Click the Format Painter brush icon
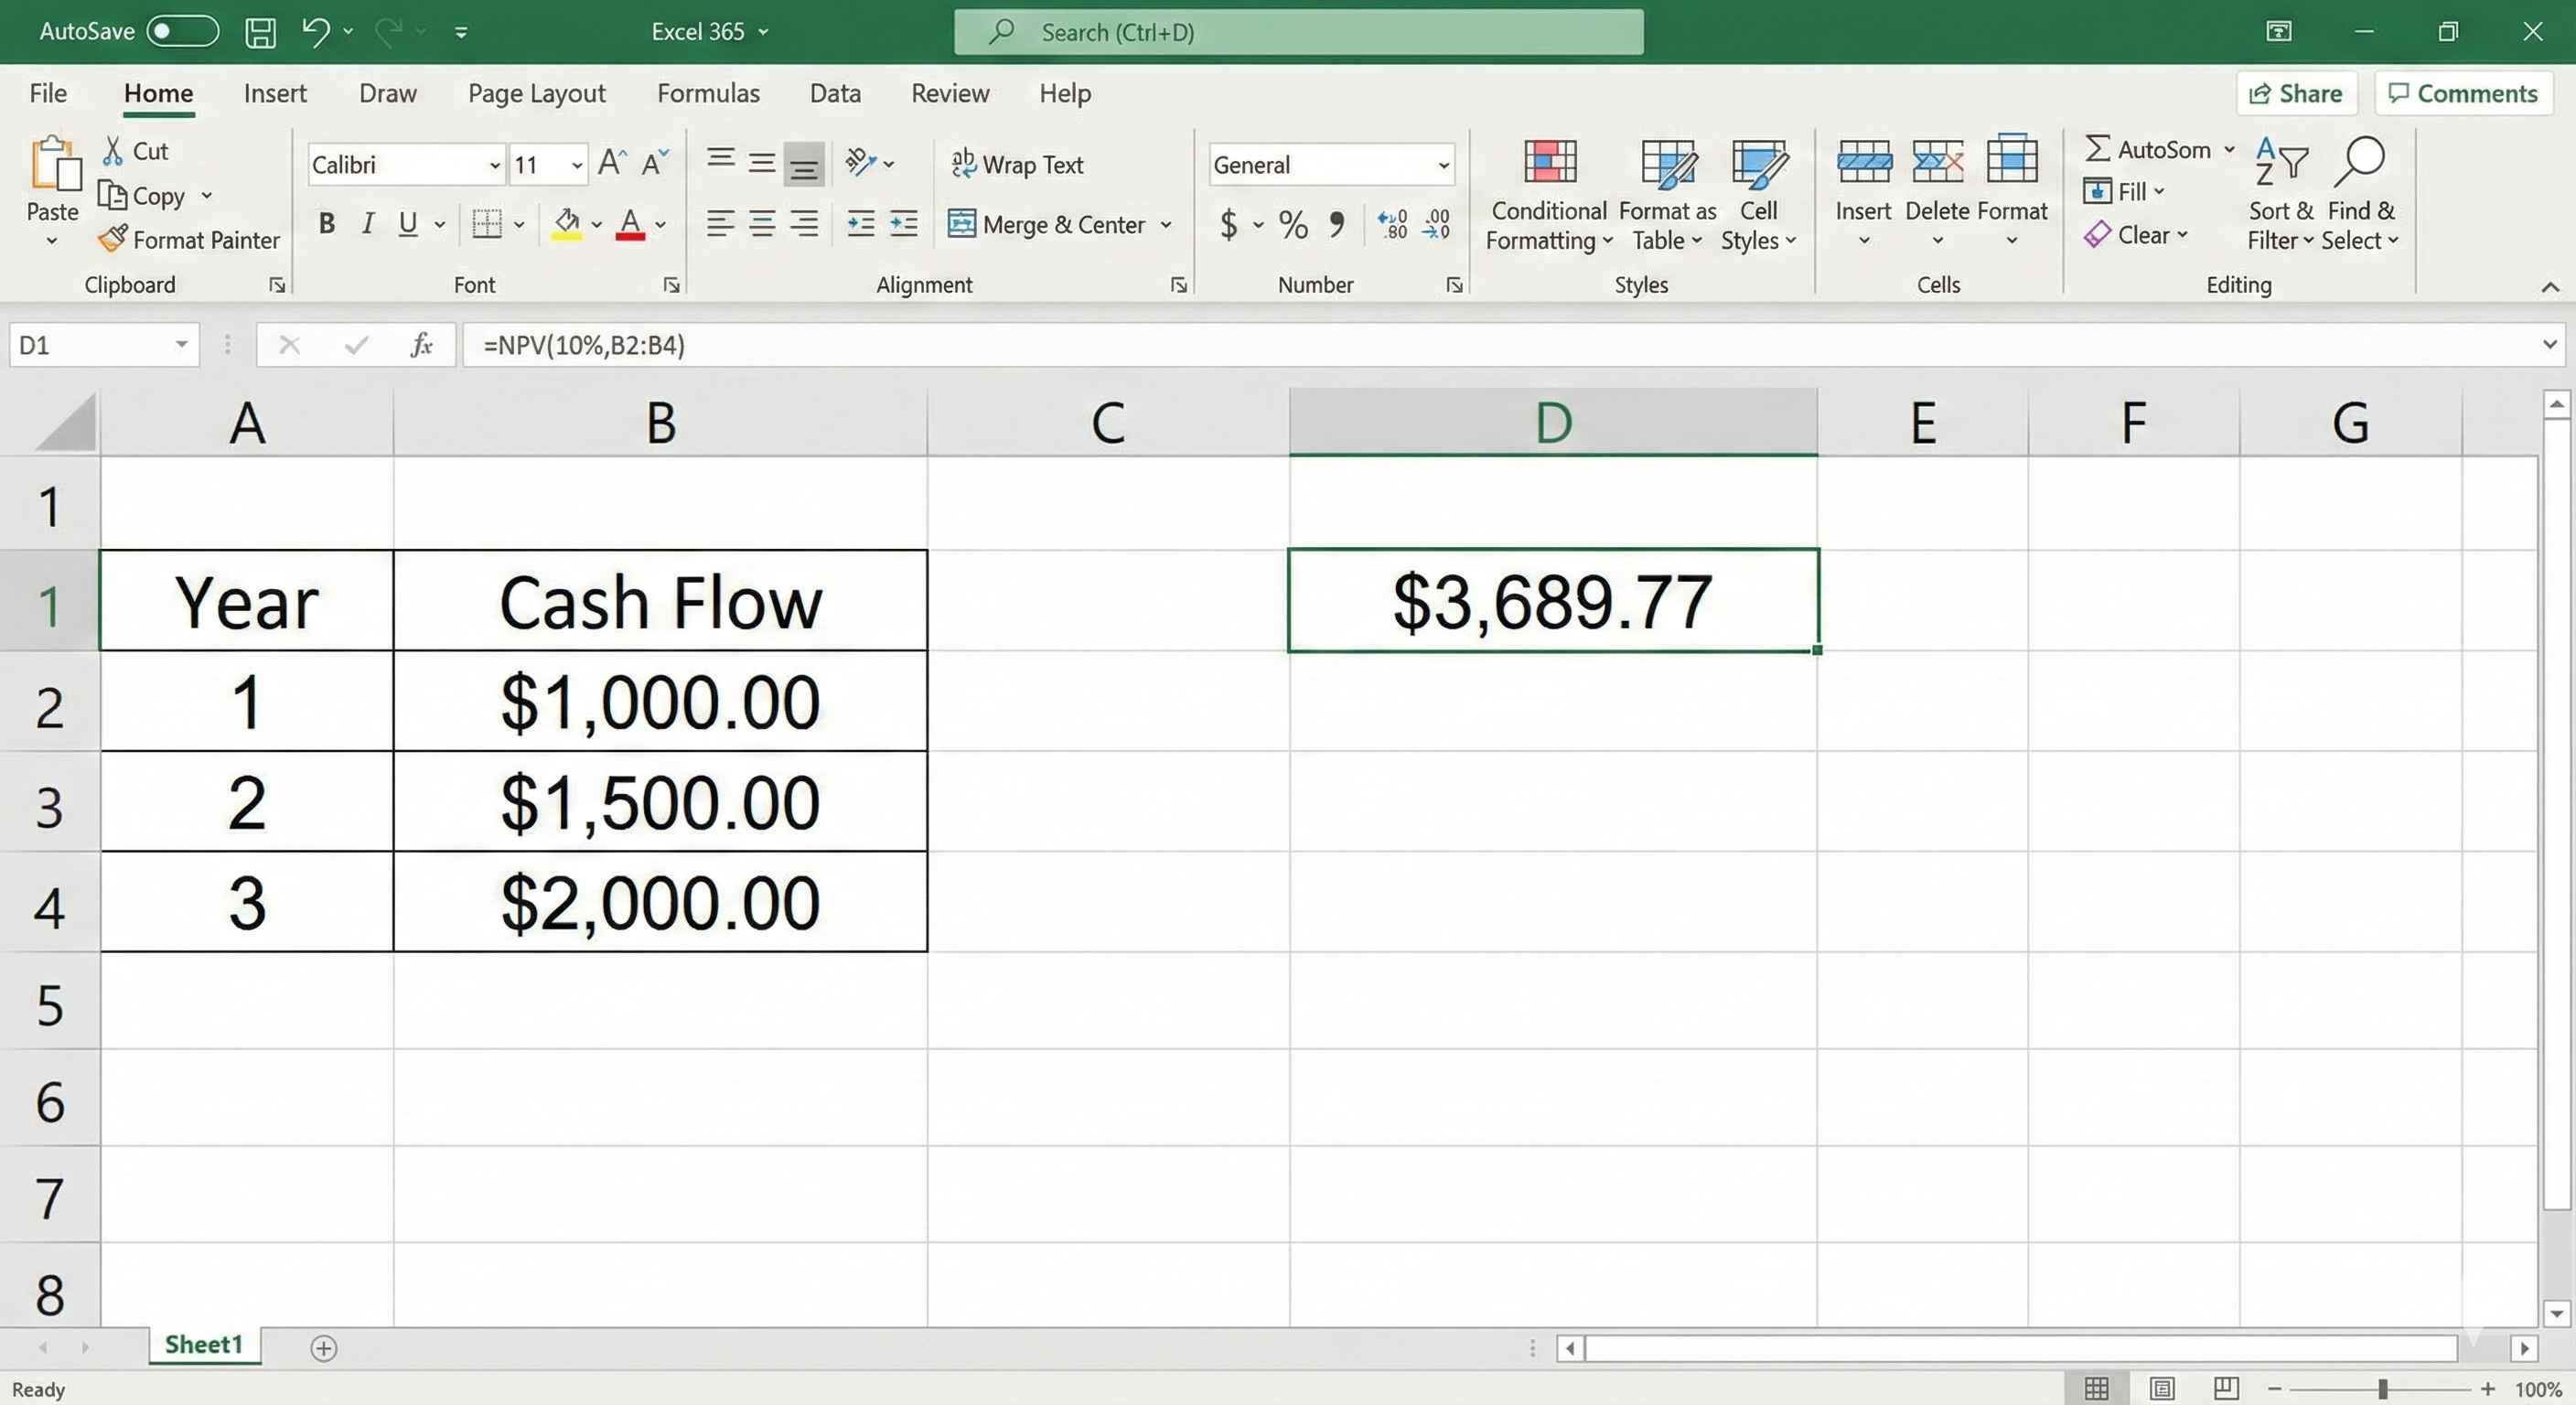The image size is (2576, 1405). tap(113, 239)
